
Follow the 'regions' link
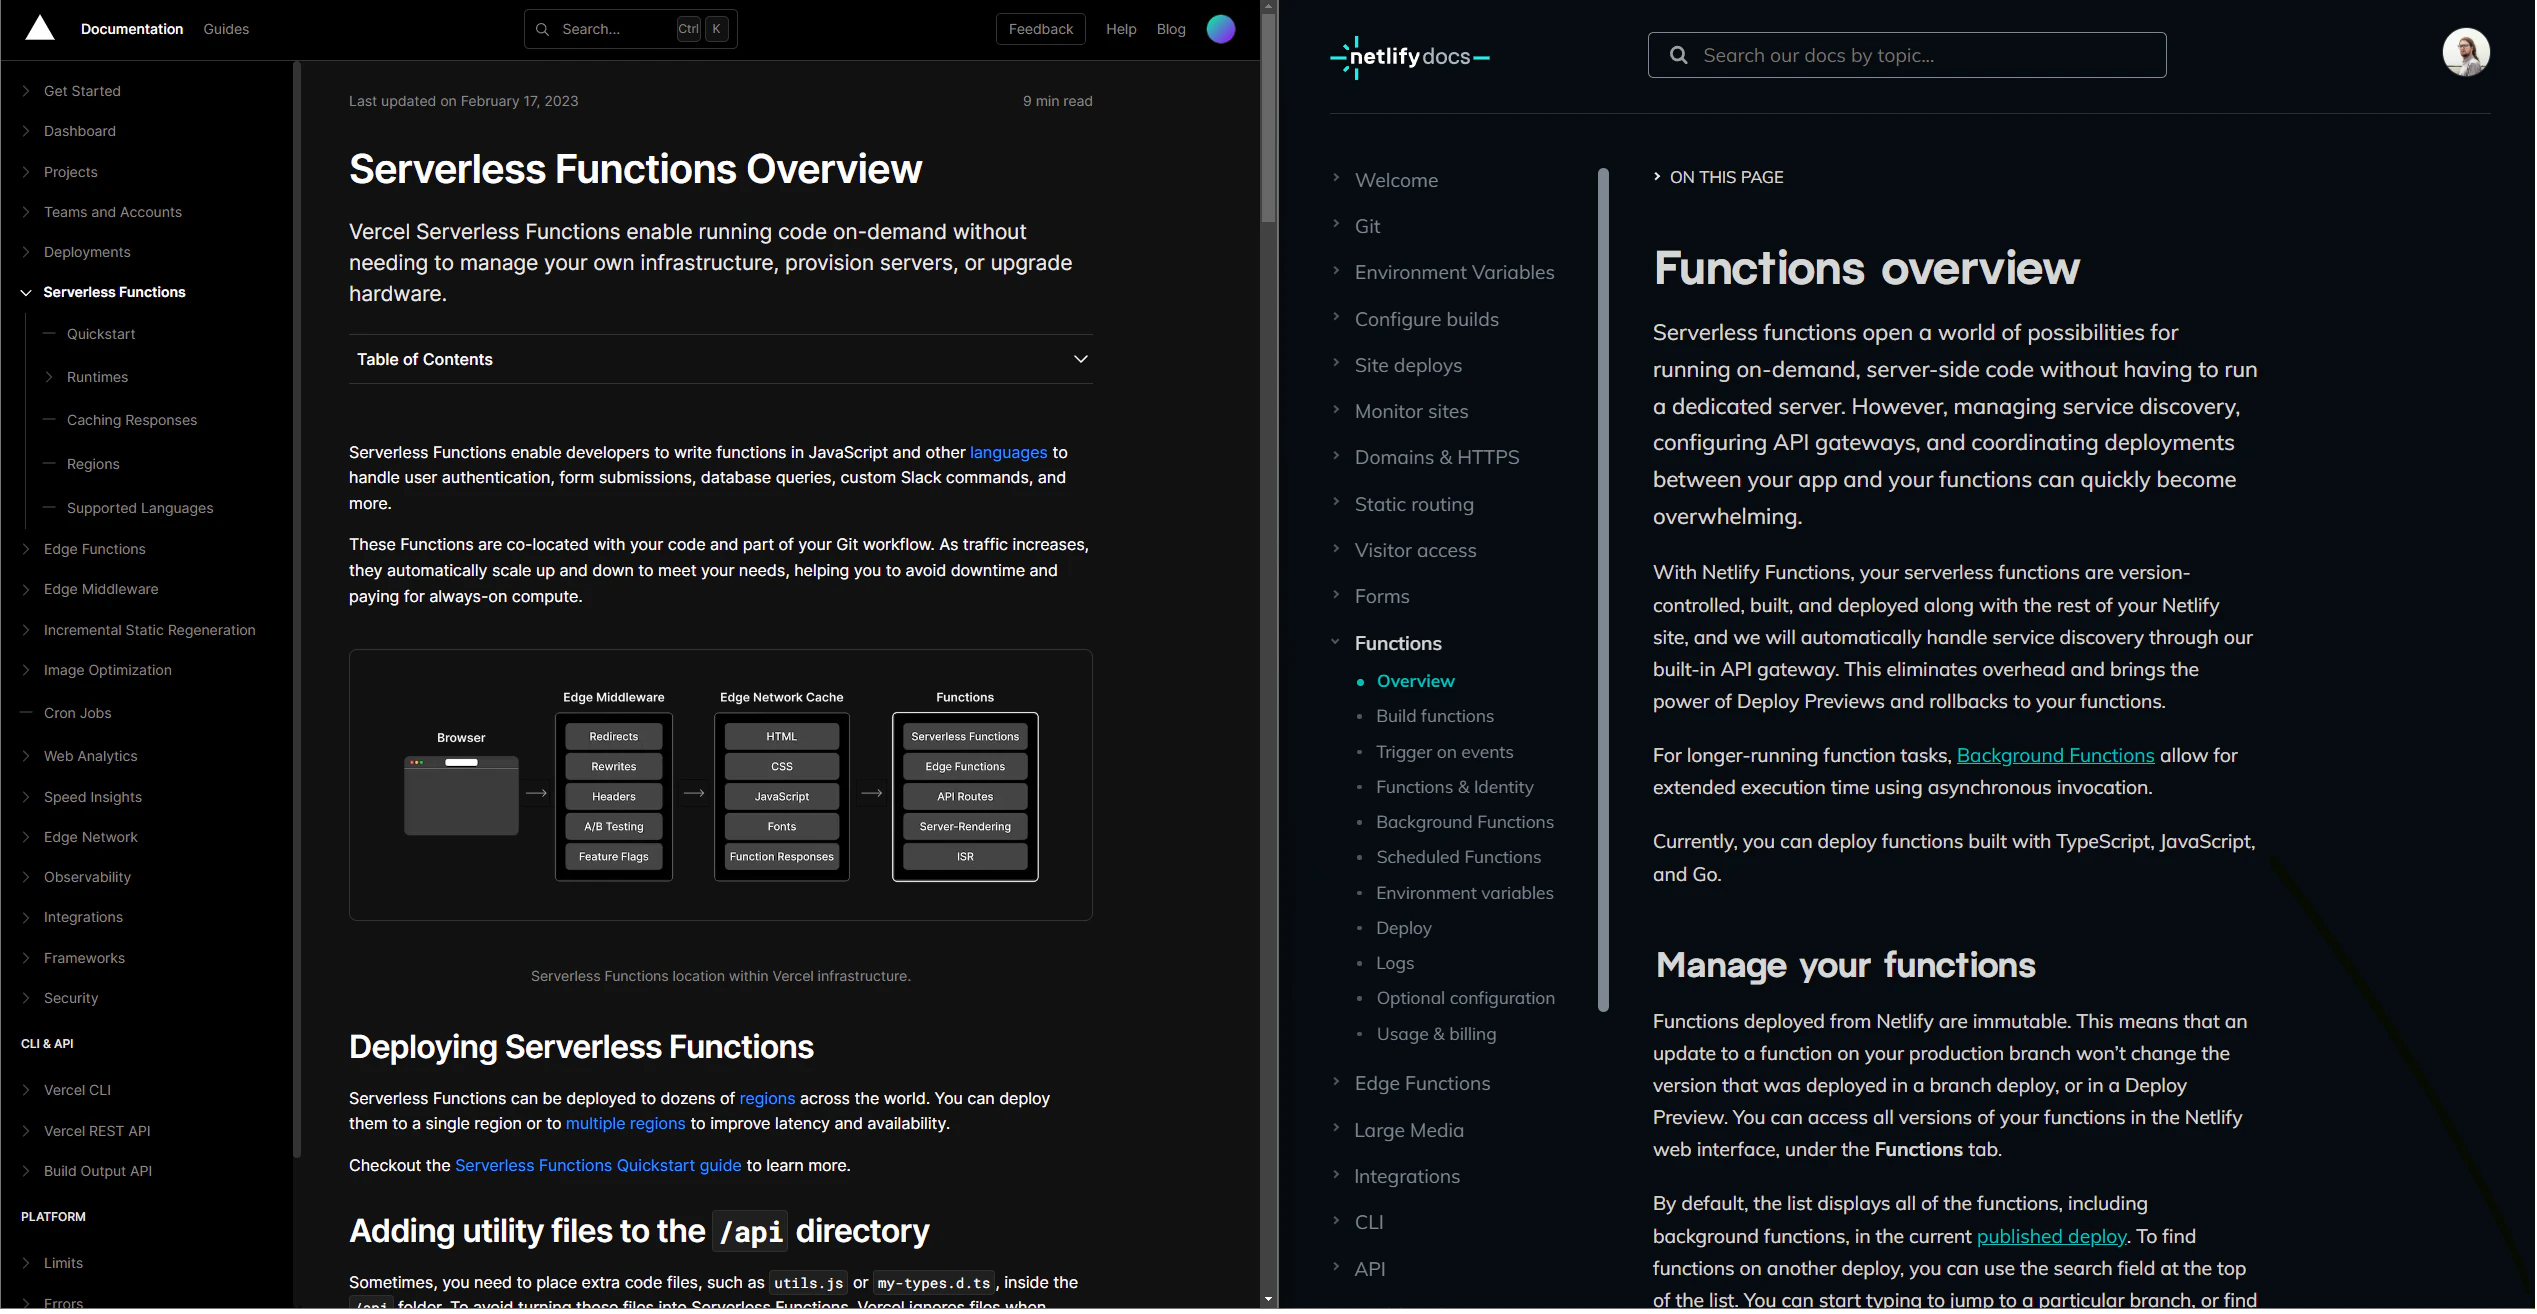pyautogui.click(x=767, y=1098)
